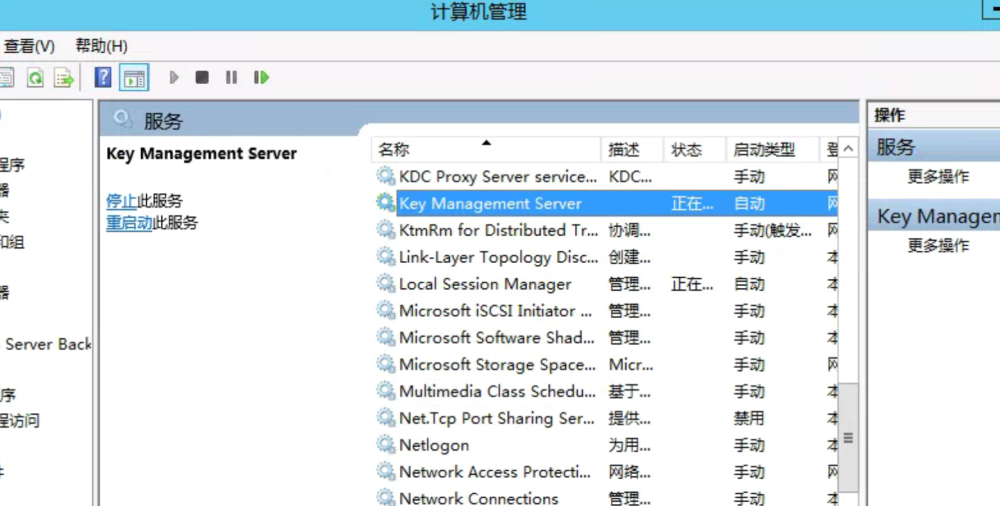Click Micr... description of Storage Space row
The height and width of the screenshot is (506, 1000).
coord(630,364)
